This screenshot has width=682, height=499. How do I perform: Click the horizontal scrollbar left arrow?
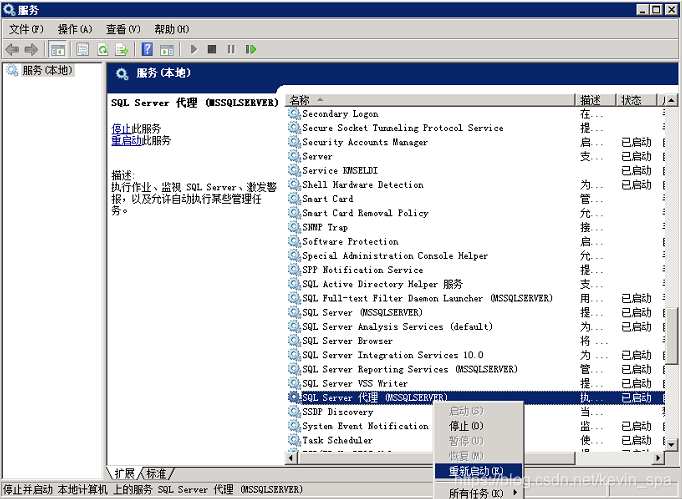coord(291,458)
